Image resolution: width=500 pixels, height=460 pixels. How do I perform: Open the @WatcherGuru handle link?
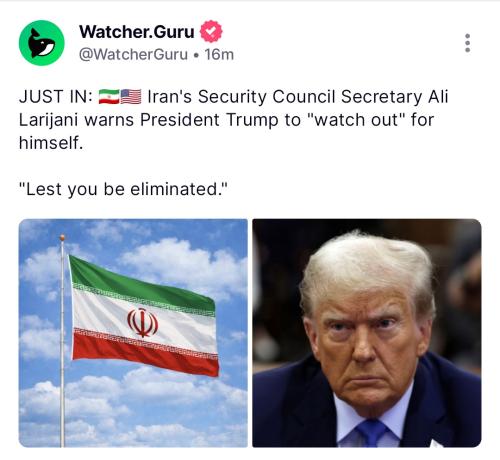(x=133, y=54)
